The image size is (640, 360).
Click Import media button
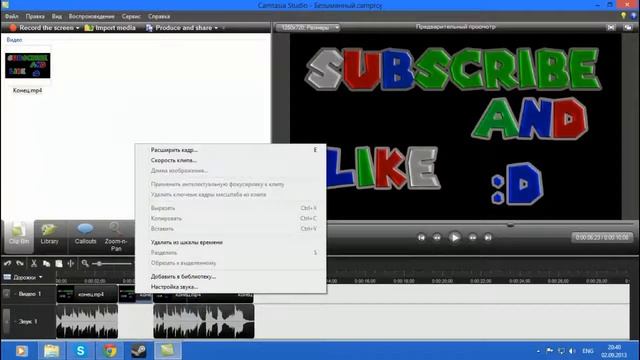pyautogui.click(x=110, y=28)
